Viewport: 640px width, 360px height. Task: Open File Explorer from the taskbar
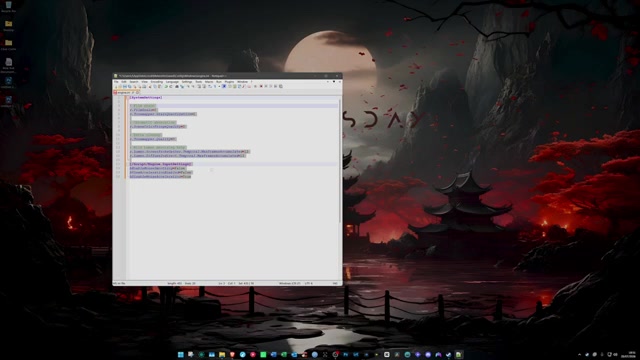click(222, 355)
